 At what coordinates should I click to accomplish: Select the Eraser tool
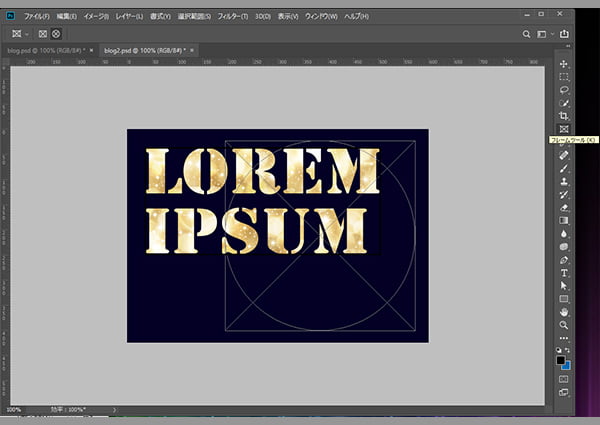564,207
